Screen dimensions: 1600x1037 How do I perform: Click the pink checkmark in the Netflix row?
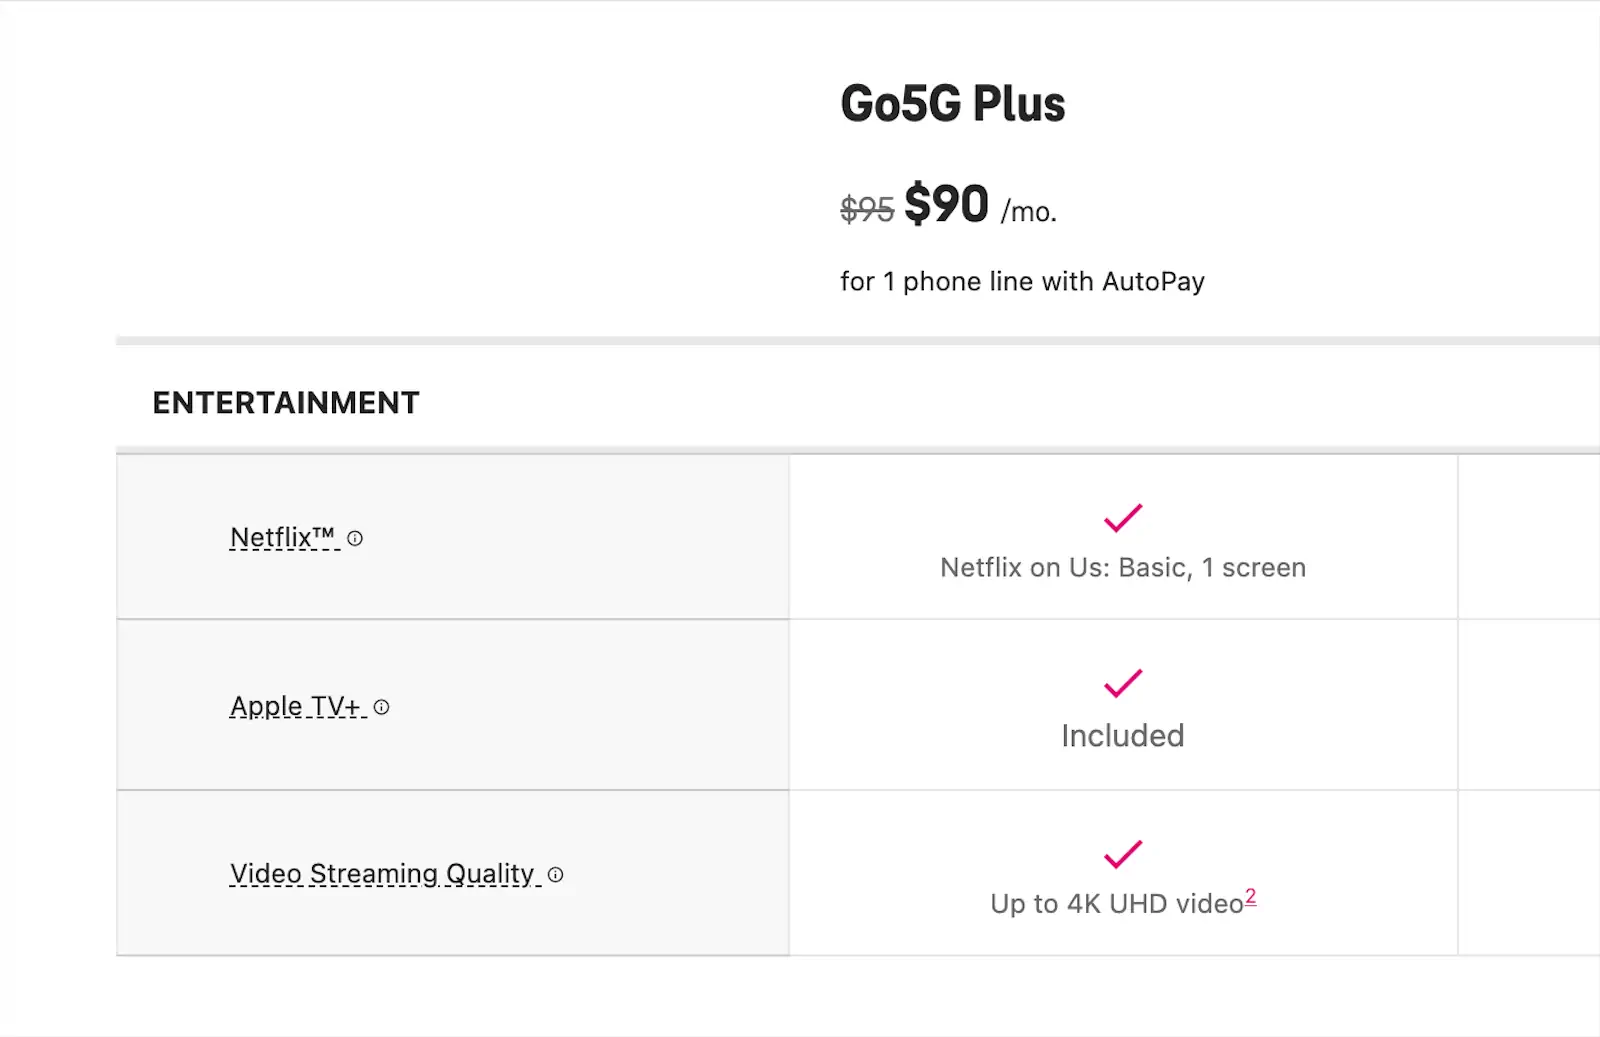click(x=1123, y=517)
